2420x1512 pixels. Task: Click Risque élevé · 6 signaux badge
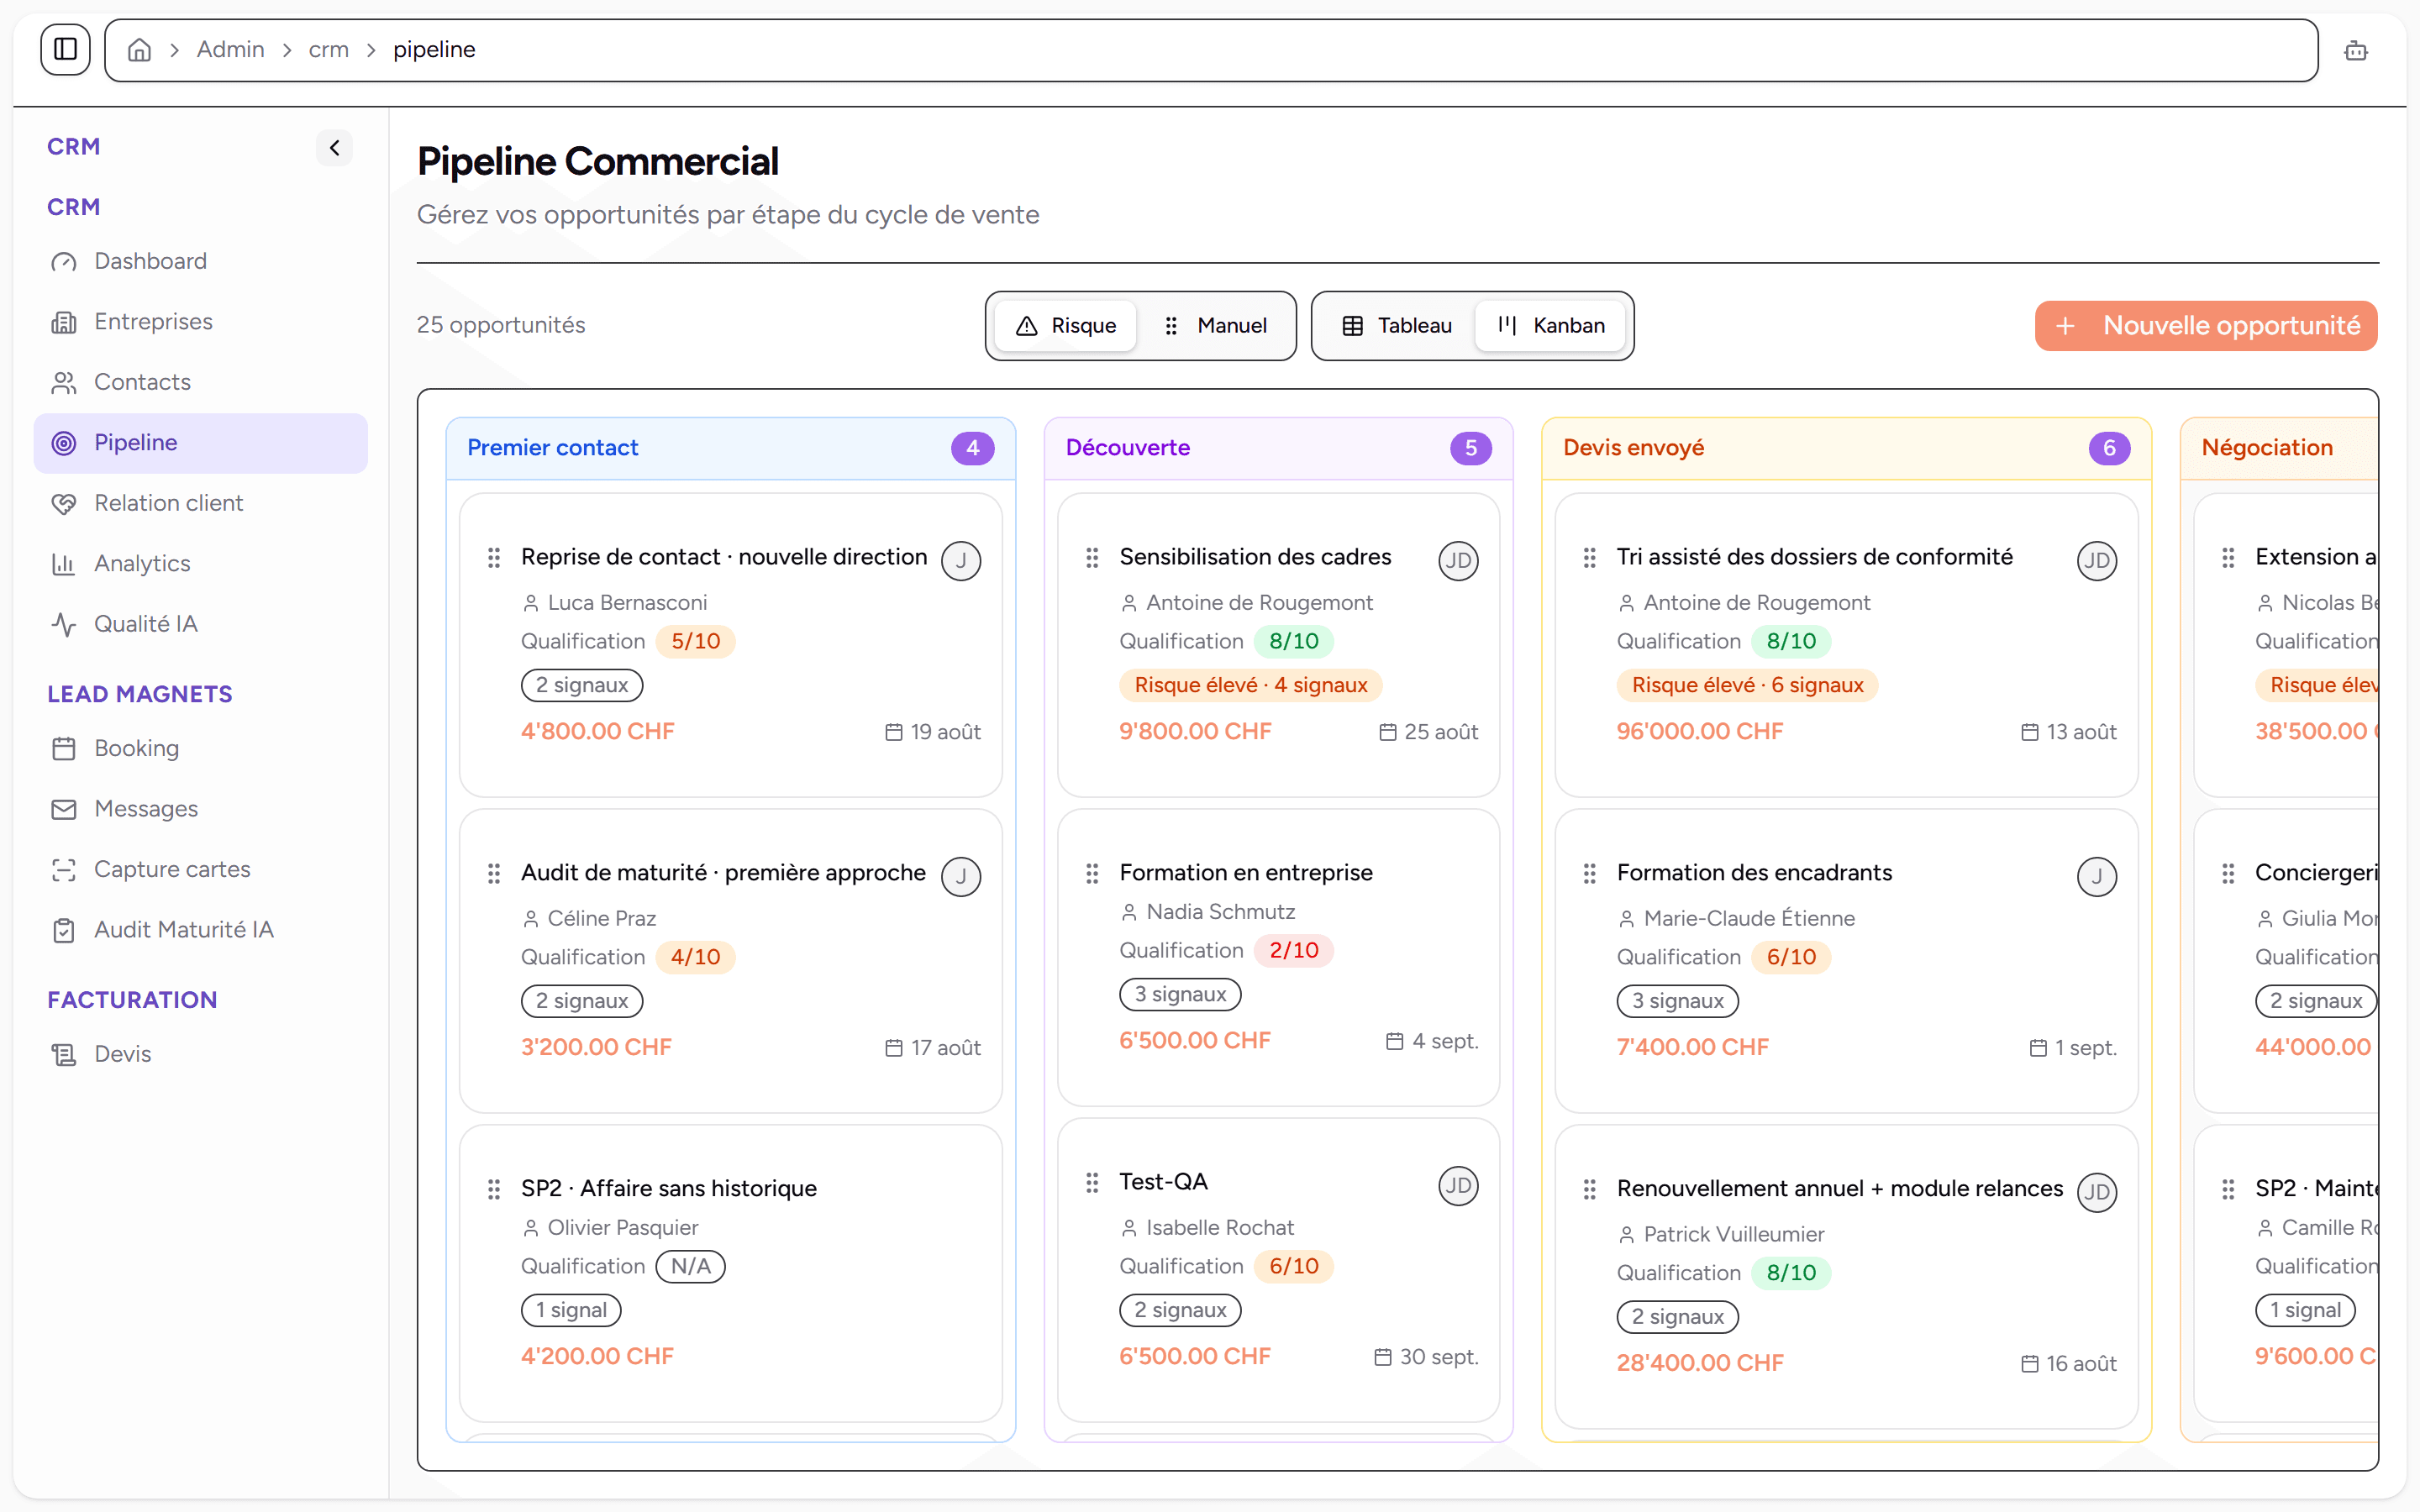[x=1748, y=685]
